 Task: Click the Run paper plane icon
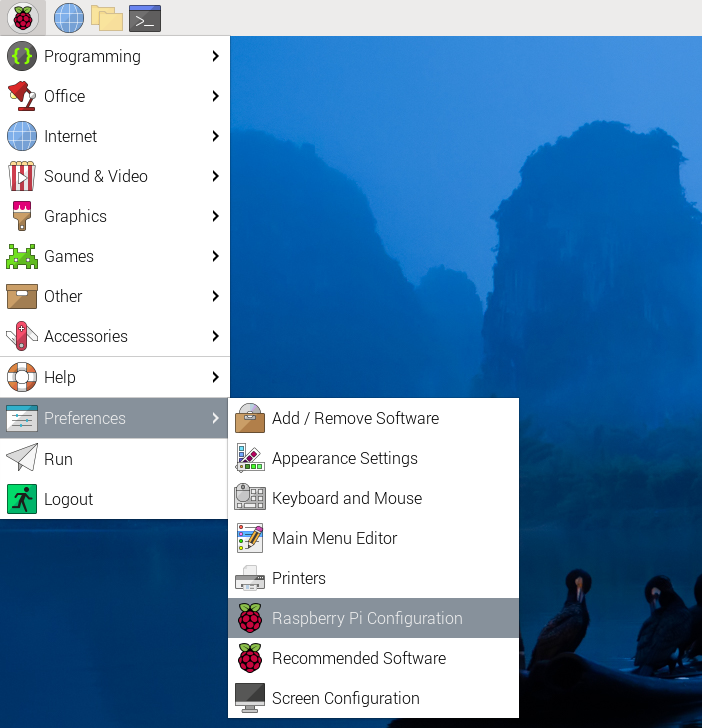(x=22, y=457)
